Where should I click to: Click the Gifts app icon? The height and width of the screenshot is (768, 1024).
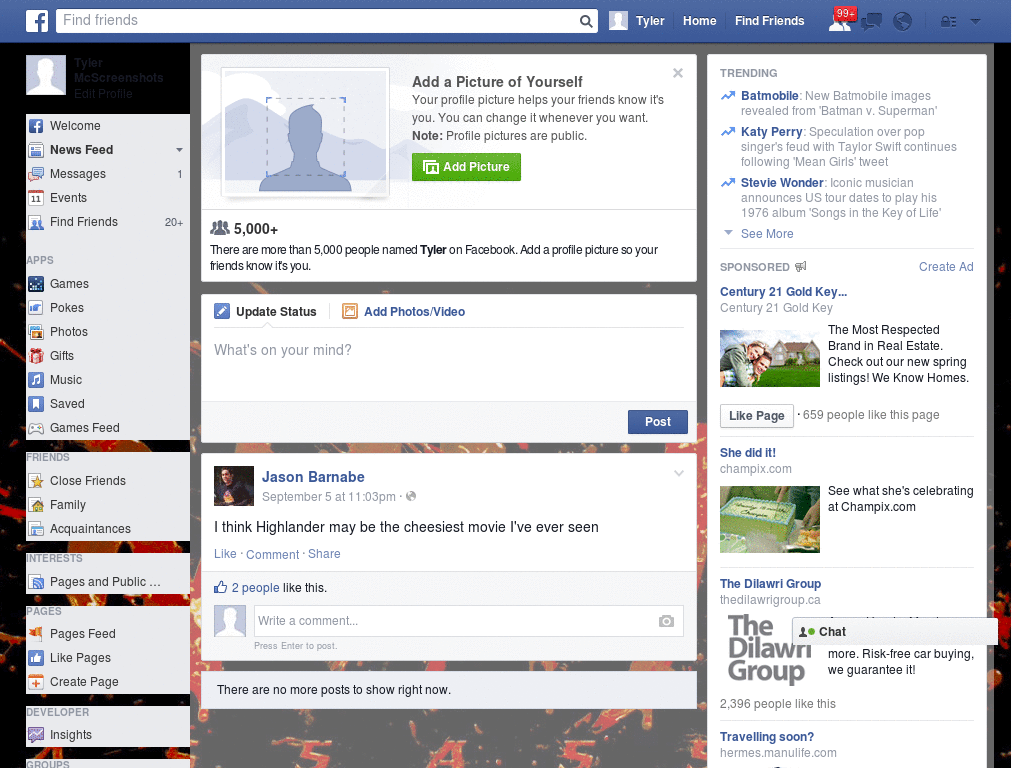point(36,356)
